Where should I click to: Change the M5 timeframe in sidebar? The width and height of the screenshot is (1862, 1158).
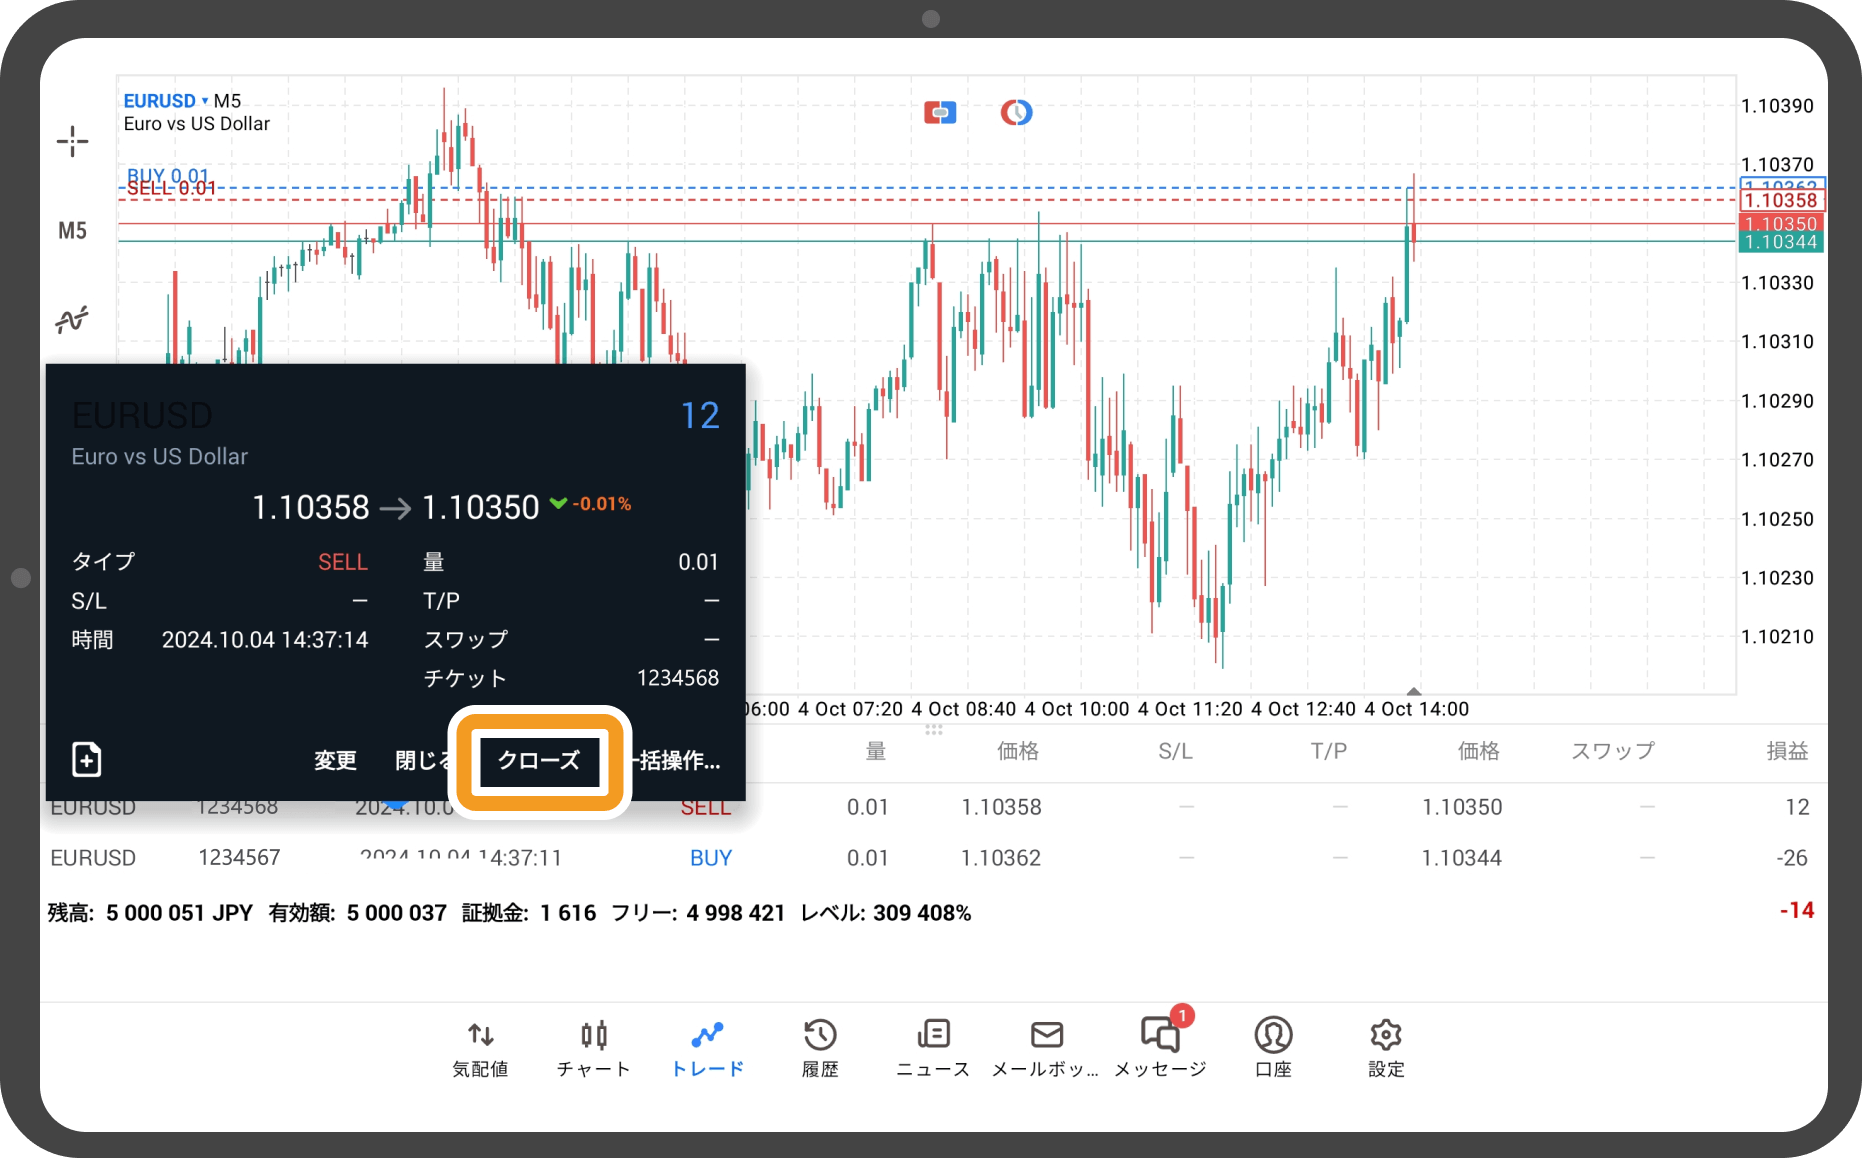tap(72, 231)
